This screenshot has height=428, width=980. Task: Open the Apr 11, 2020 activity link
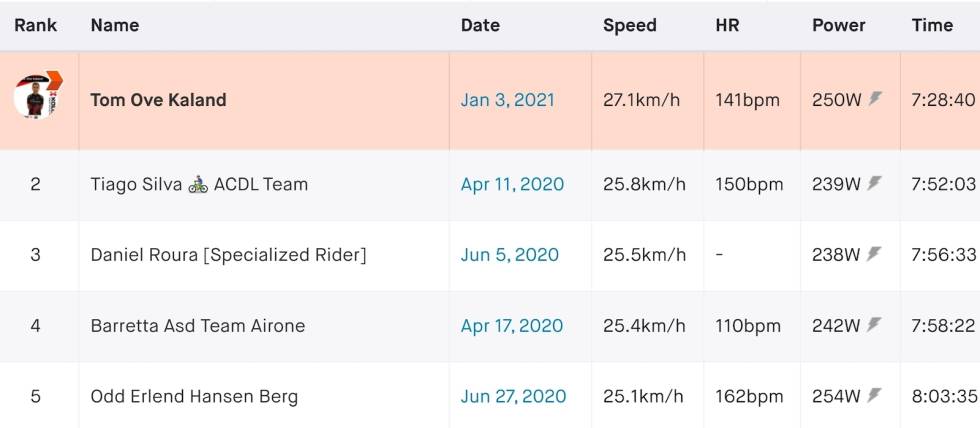tap(512, 184)
